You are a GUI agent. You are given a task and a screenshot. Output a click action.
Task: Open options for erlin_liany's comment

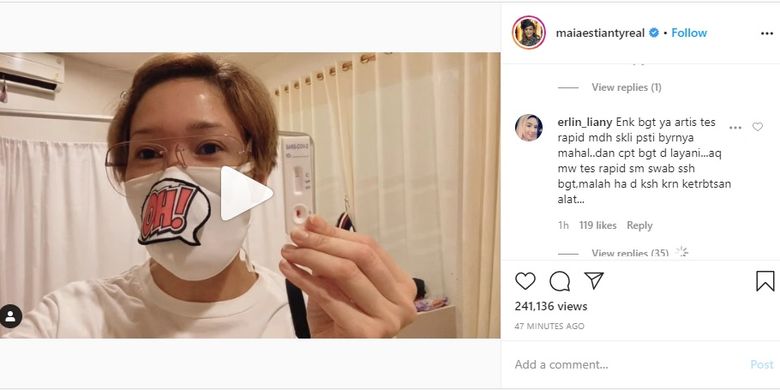click(735, 128)
